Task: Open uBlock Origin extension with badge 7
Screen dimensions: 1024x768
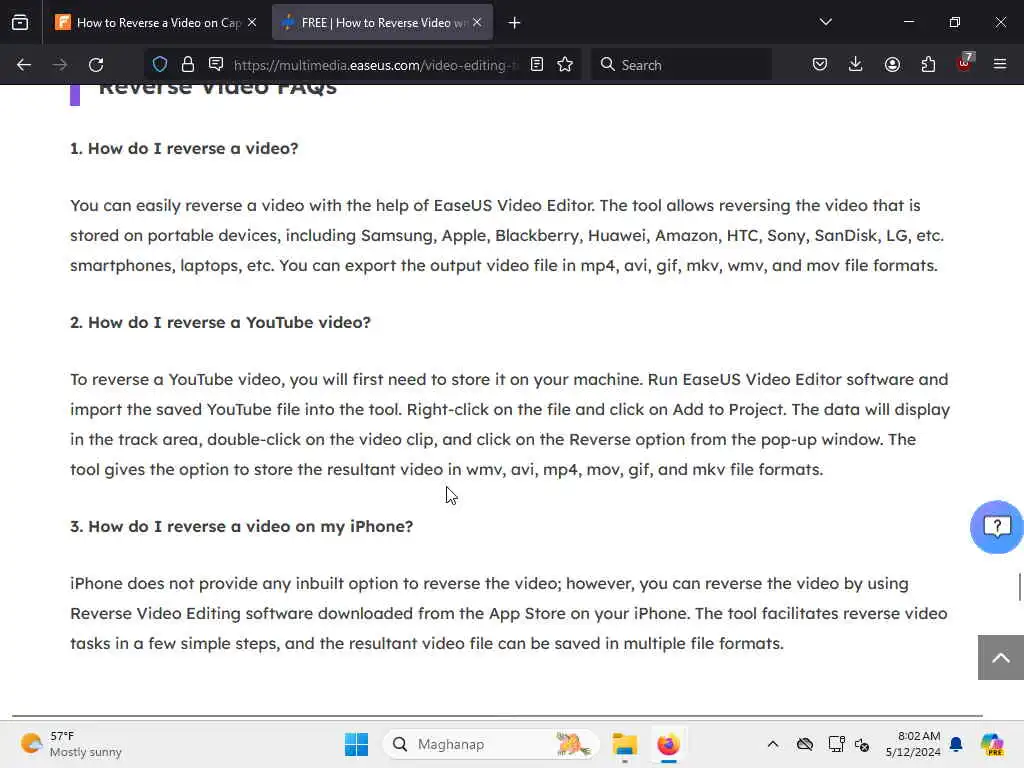Action: click(965, 63)
